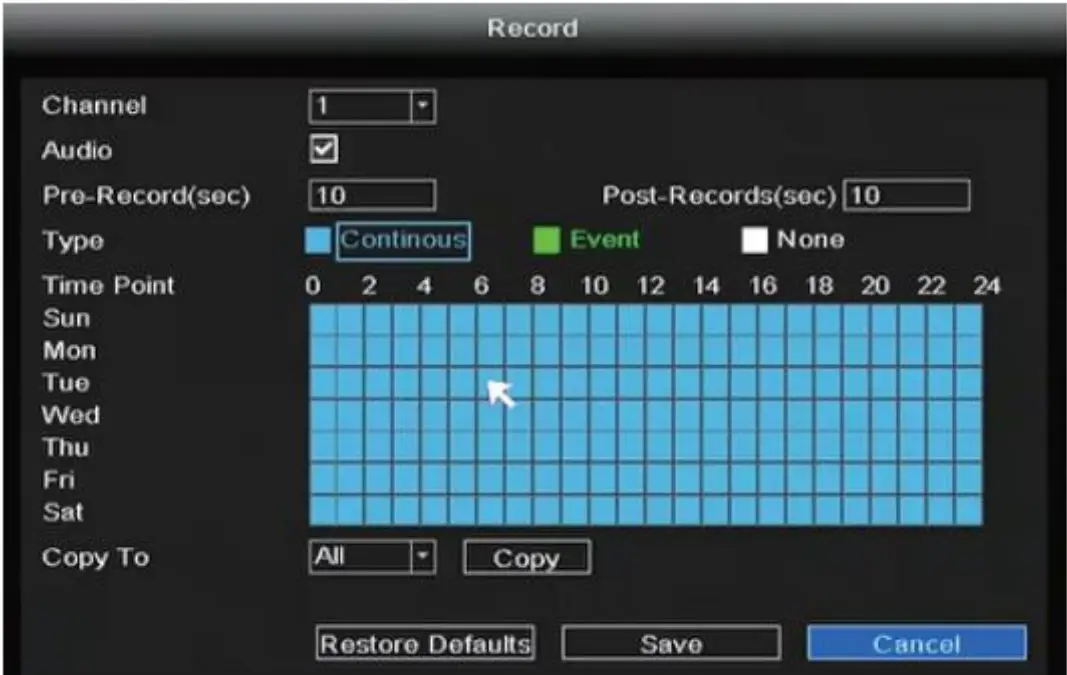
Task: Save the record schedule
Action: point(671,644)
